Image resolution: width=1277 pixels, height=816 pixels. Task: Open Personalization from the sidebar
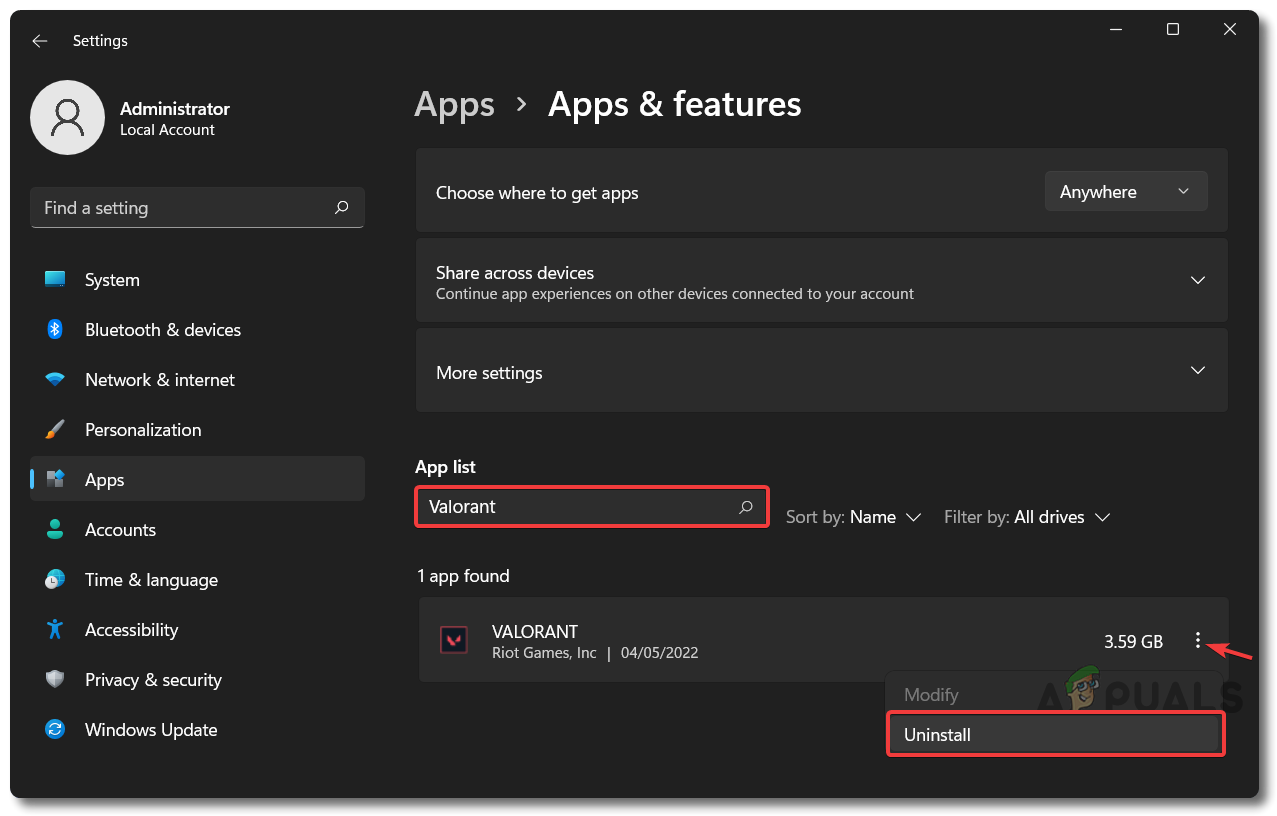point(143,430)
